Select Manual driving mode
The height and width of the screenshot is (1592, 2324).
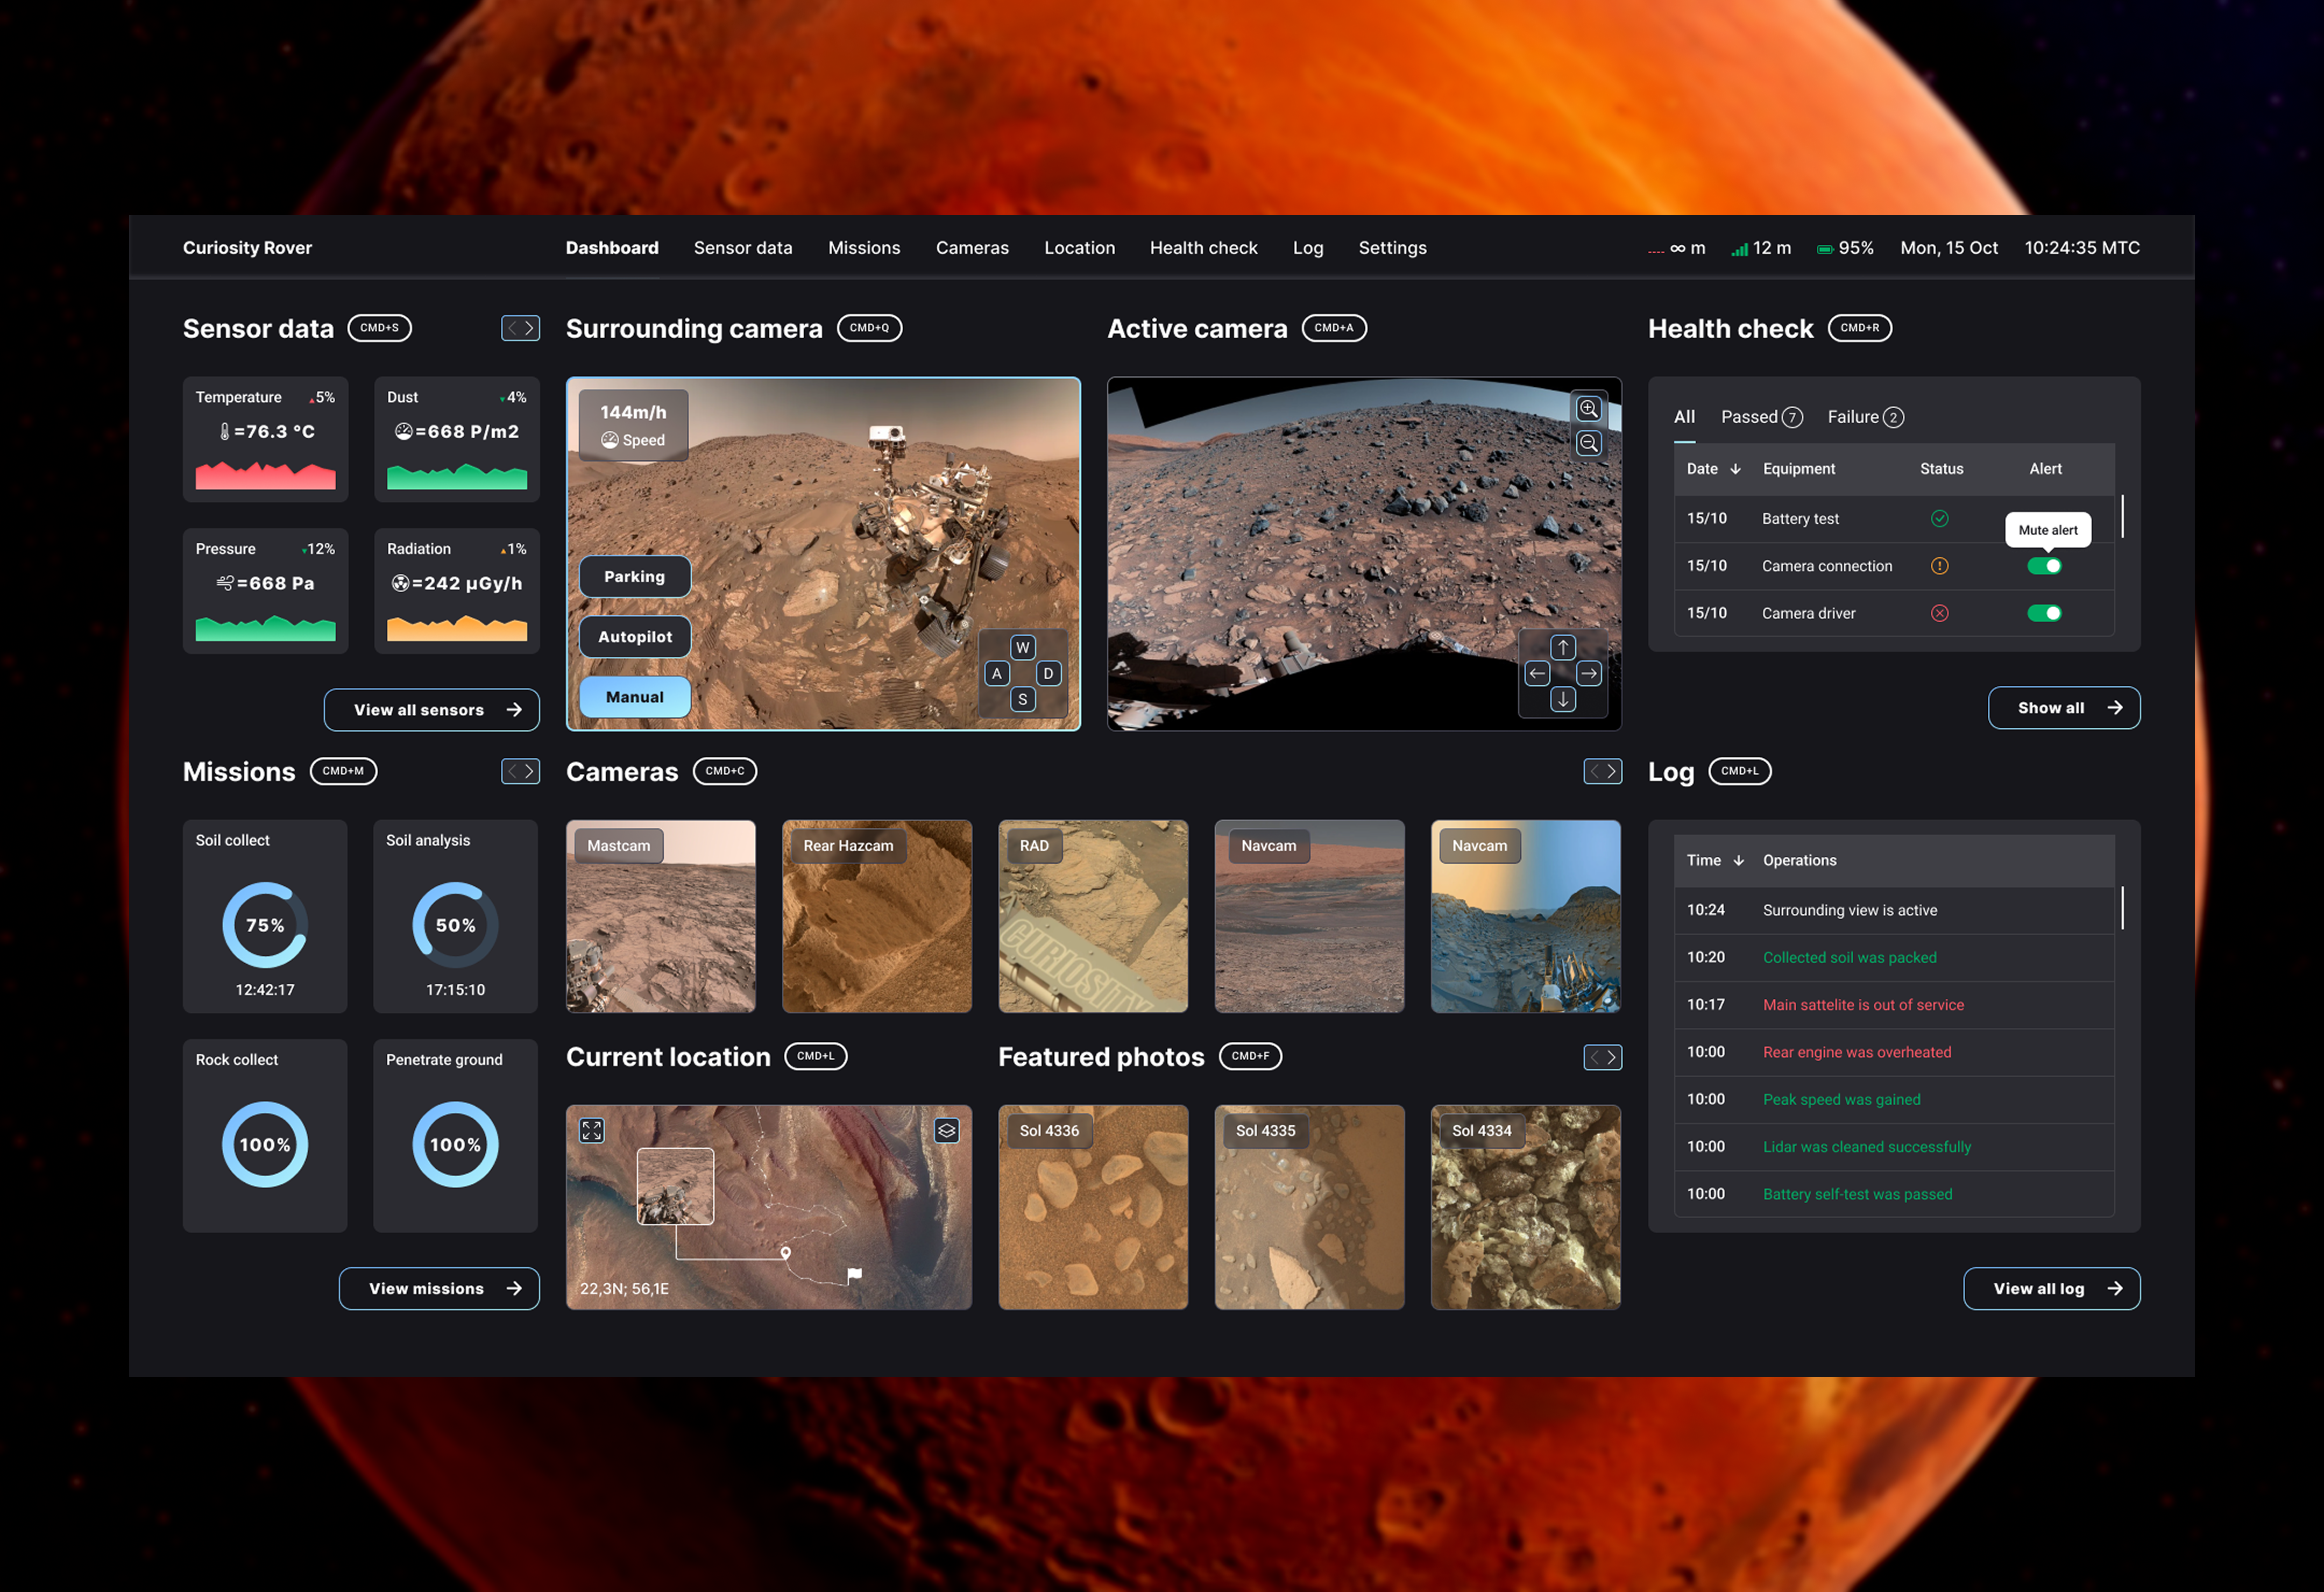(634, 697)
